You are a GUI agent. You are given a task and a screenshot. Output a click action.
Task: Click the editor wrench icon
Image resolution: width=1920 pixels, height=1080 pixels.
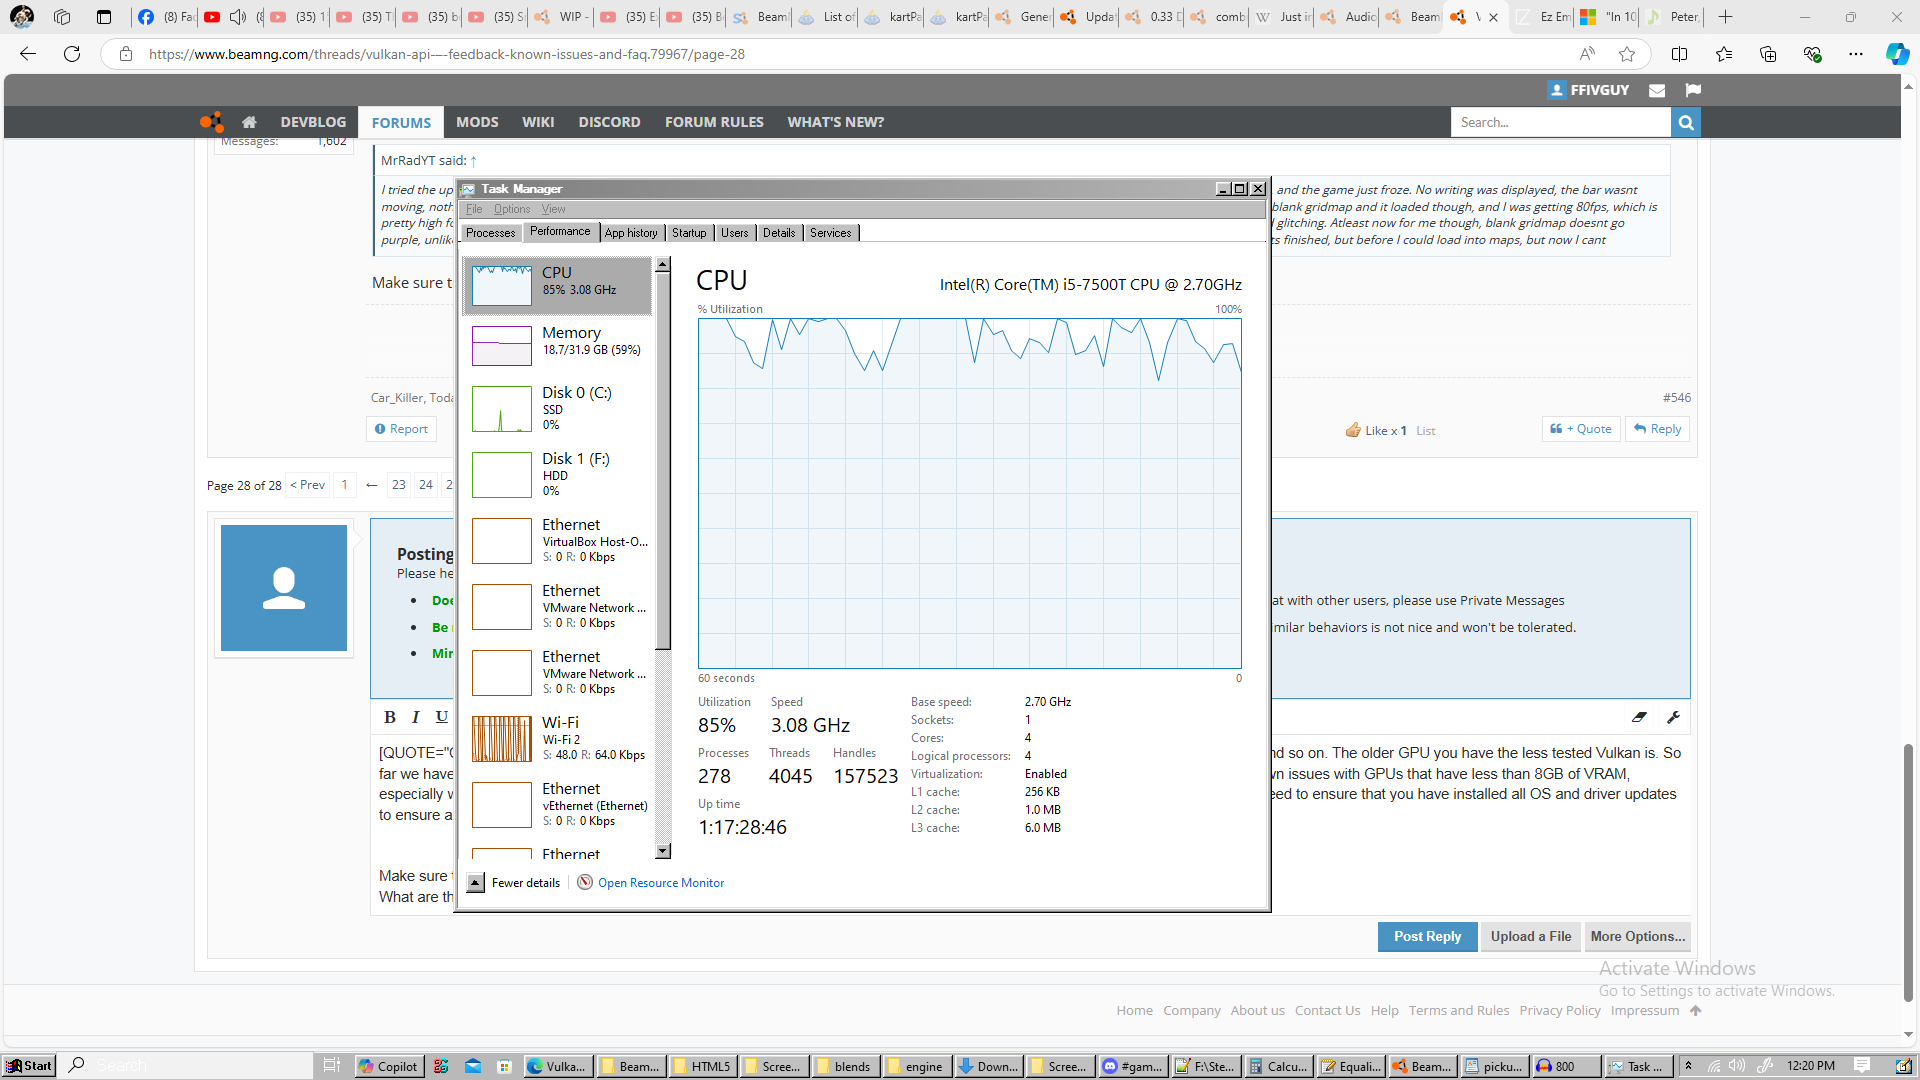pyautogui.click(x=1673, y=717)
